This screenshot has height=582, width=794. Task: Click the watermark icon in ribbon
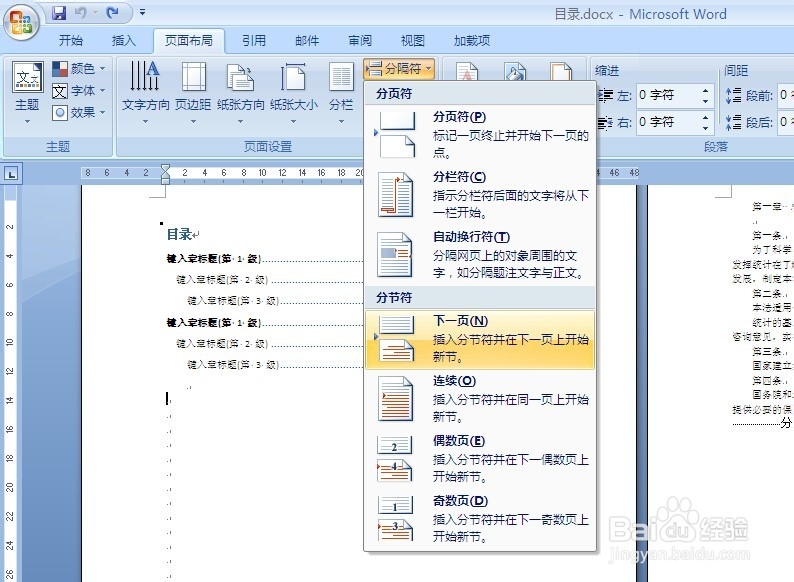[x=467, y=71]
